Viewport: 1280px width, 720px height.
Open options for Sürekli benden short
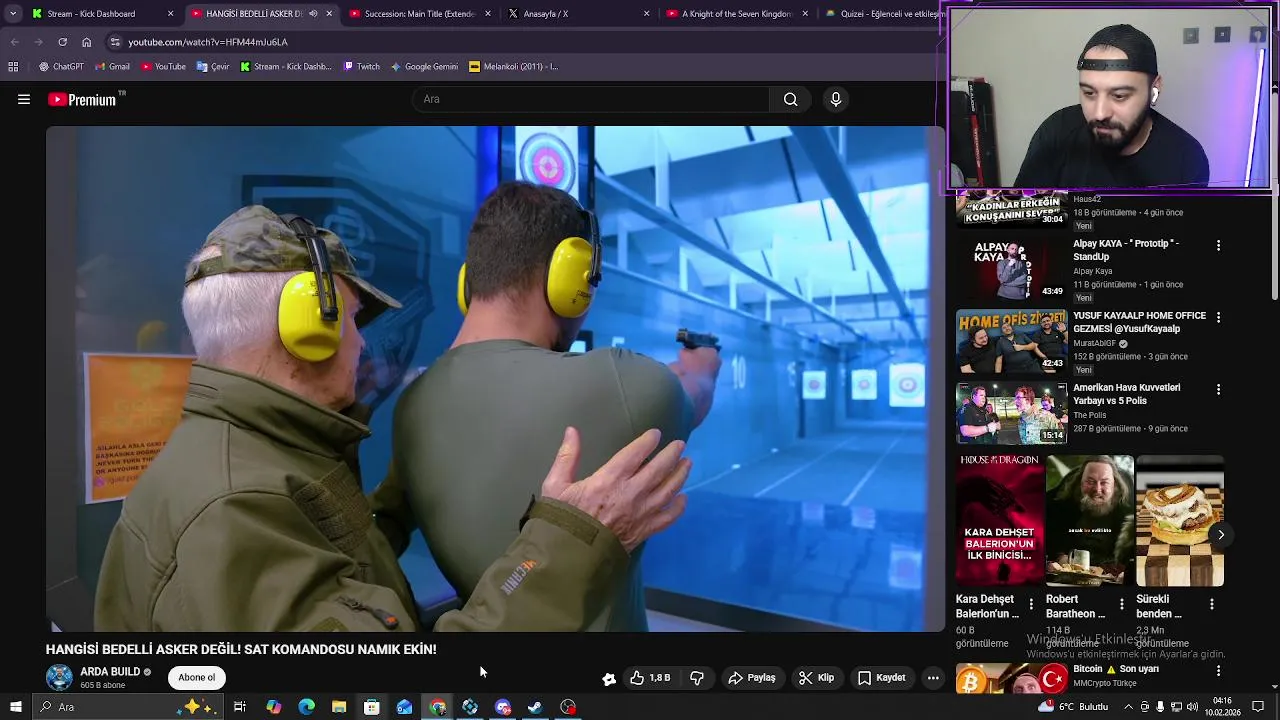pyautogui.click(x=1211, y=604)
